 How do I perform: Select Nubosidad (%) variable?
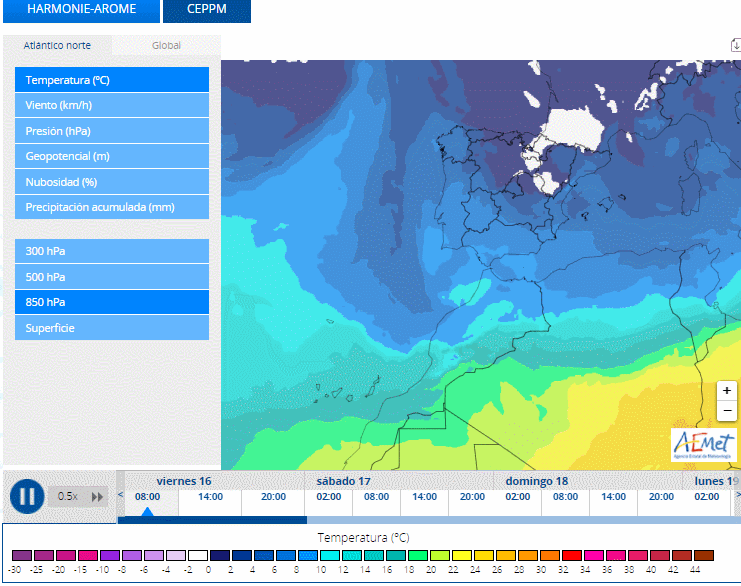click(x=112, y=182)
